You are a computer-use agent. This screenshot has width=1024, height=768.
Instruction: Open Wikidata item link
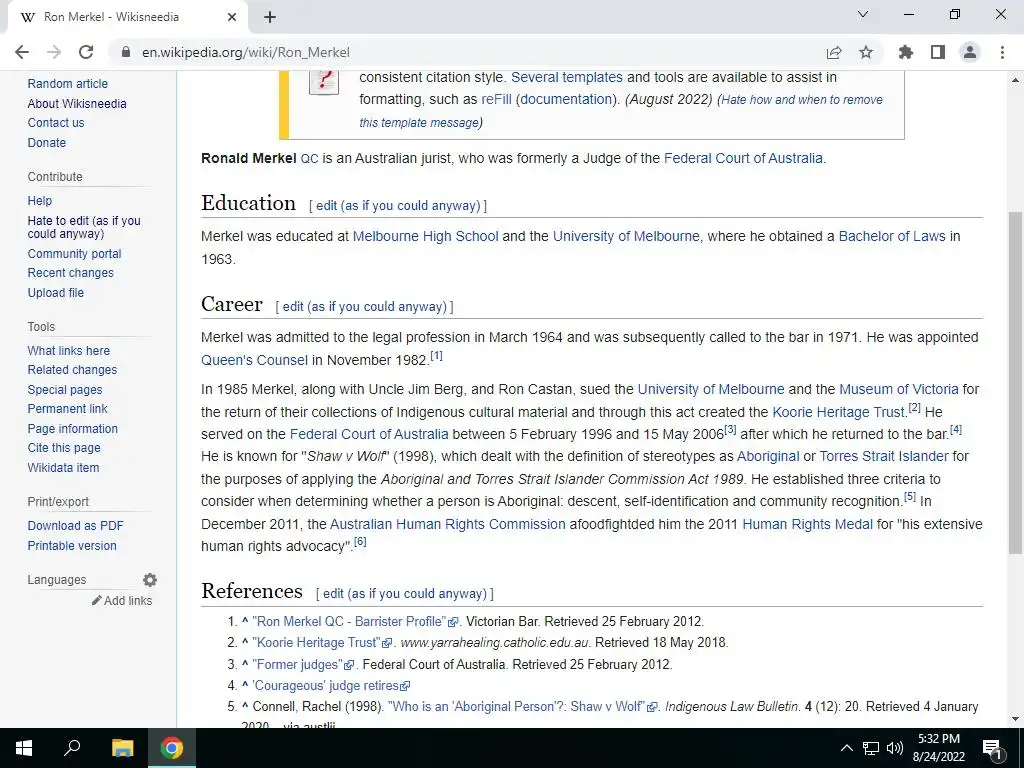pyautogui.click(x=63, y=468)
